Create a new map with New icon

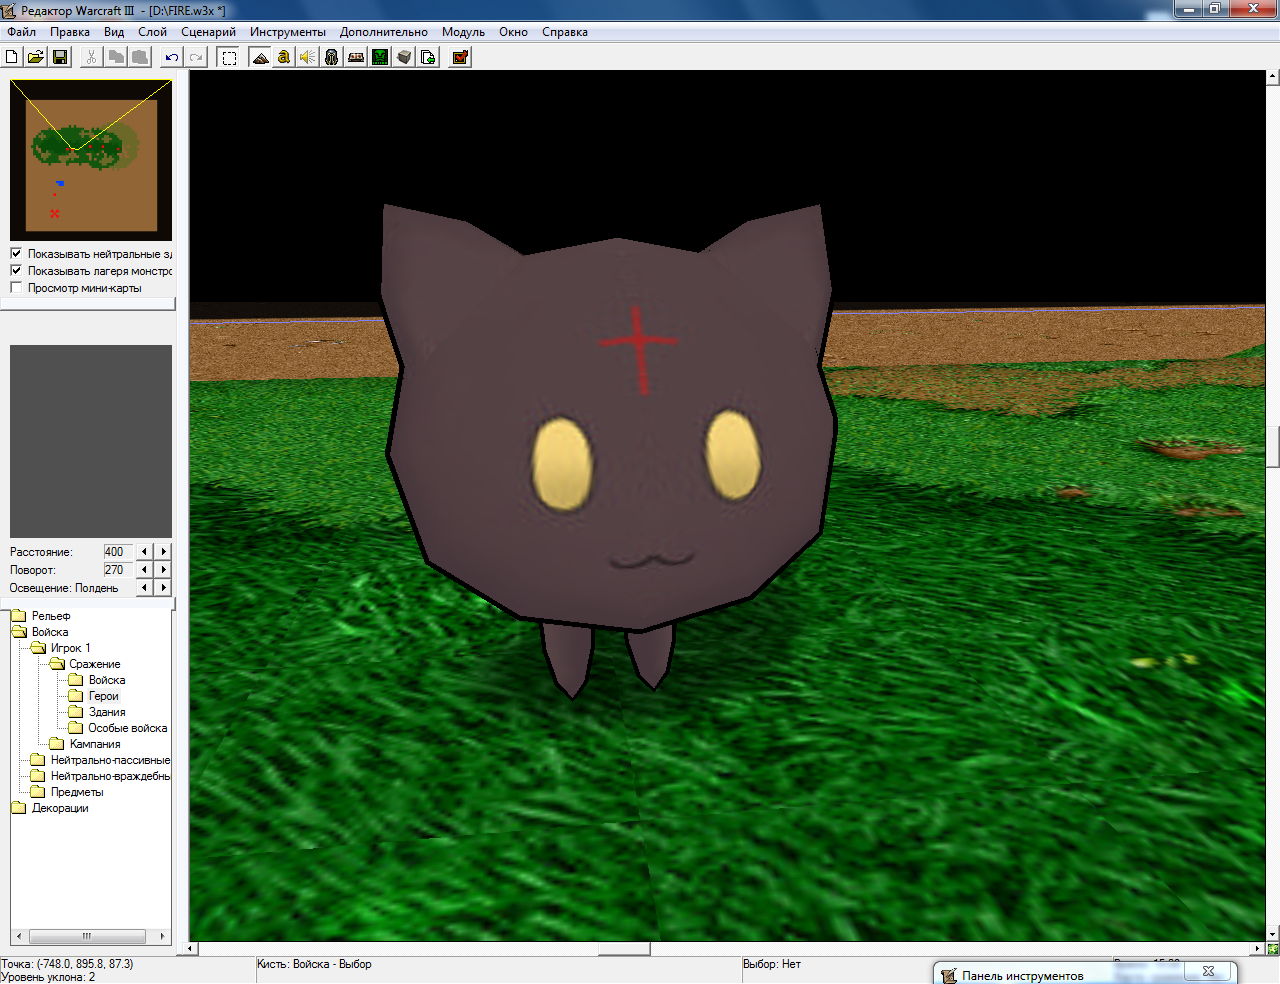[x=12, y=57]
